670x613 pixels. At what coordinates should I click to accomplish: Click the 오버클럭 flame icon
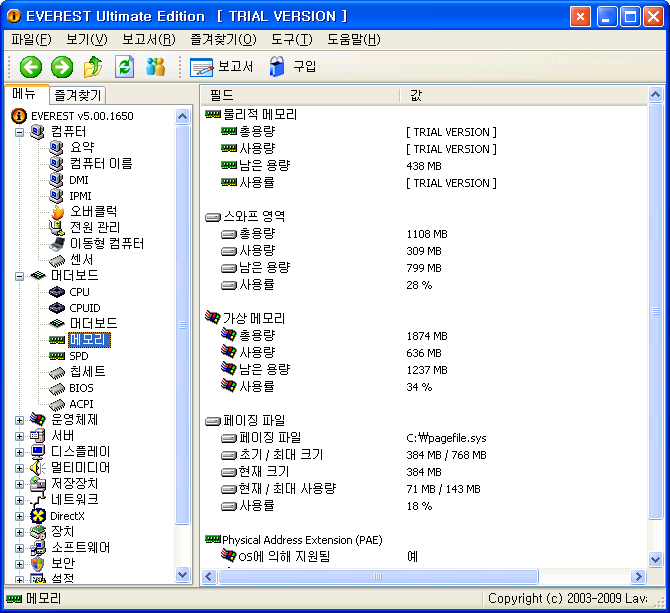coord(57,212)
